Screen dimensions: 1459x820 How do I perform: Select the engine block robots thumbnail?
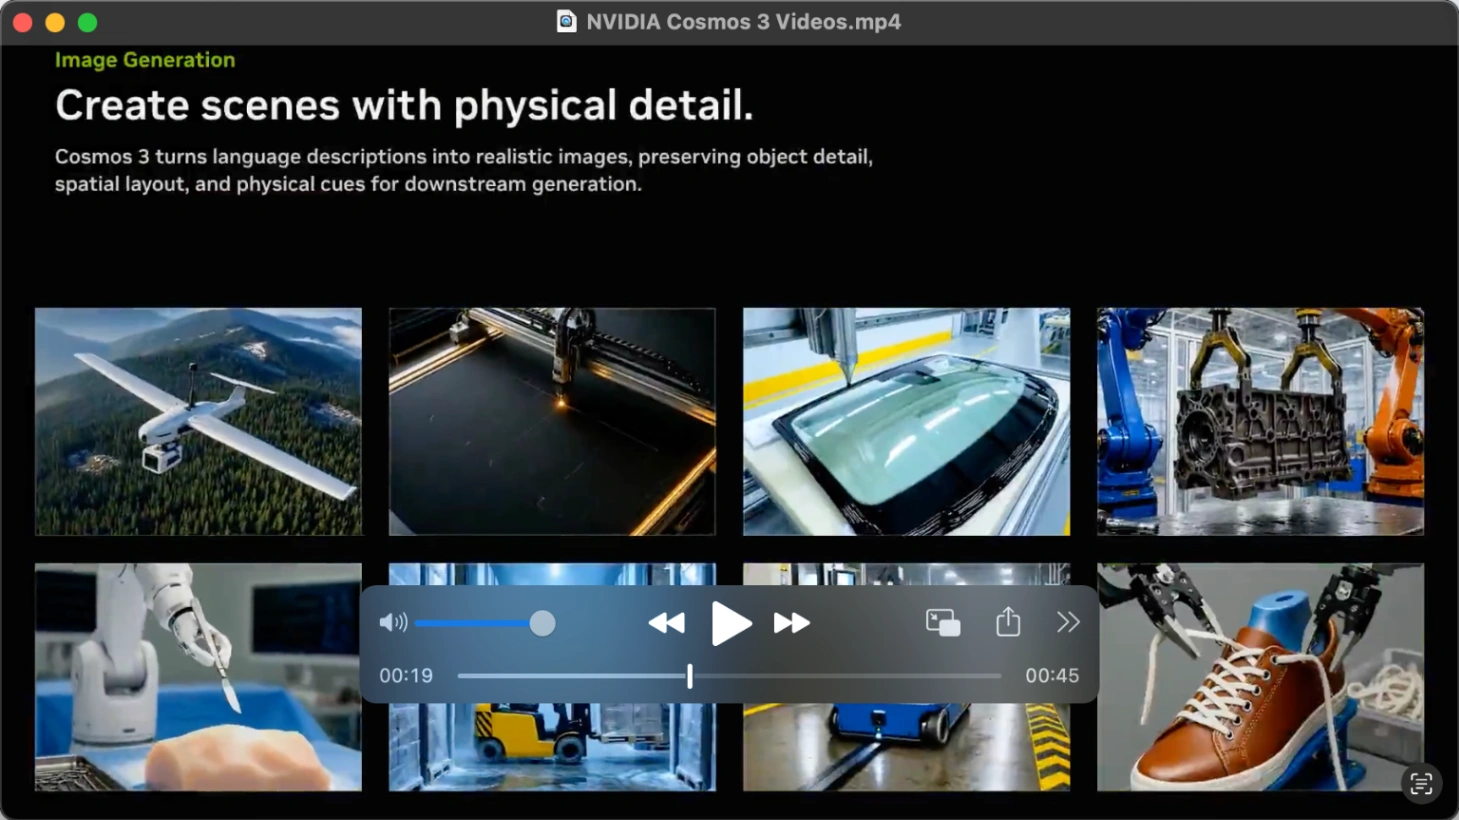click(1260, 421)
